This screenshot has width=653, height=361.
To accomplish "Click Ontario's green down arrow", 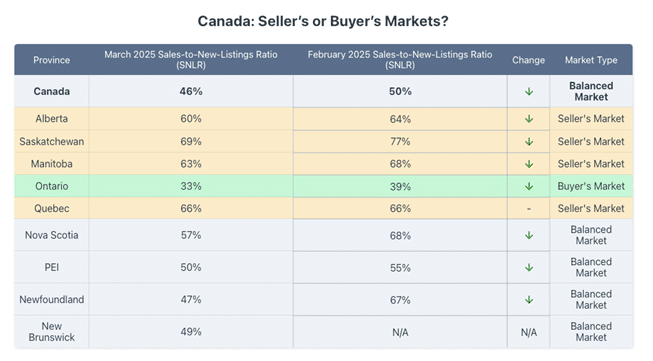I will click(529, 186).
